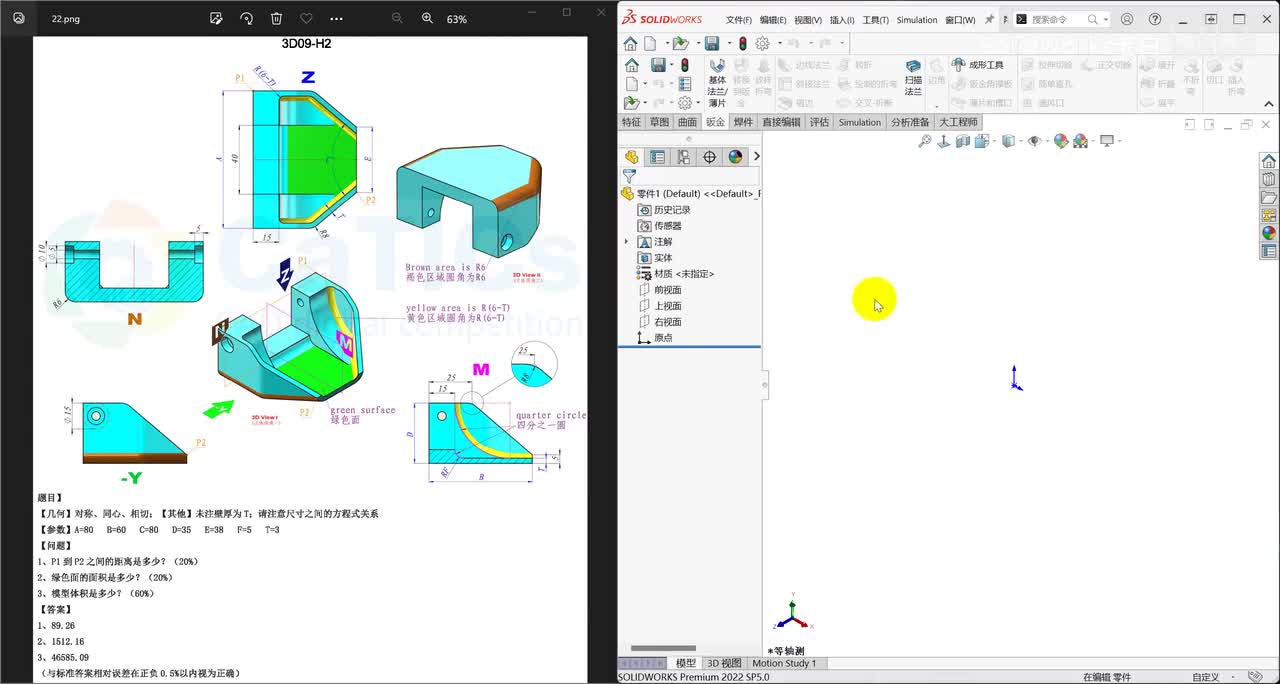Open the ConfigurationManager tab
1280x684 pixels.
(x=683, y=157)
